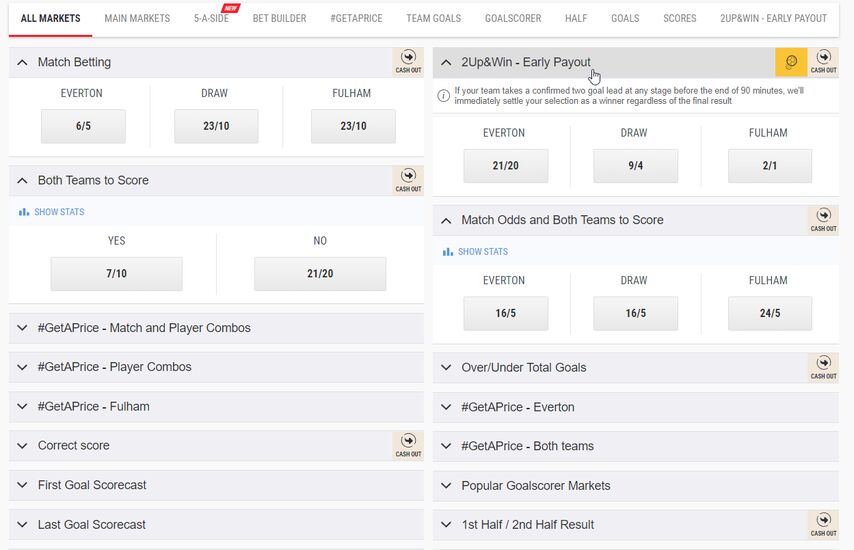Switch to SCORES tab
854x550 pixels.
pyautogui.click(x=680, y=19)
